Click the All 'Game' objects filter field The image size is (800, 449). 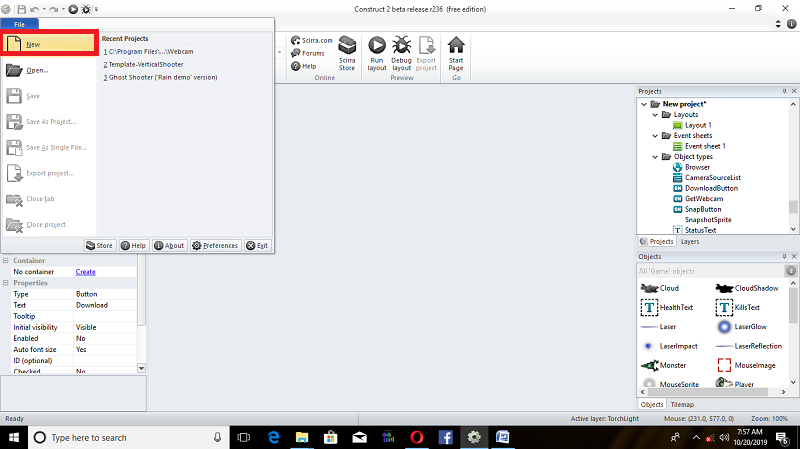(711, 271)
